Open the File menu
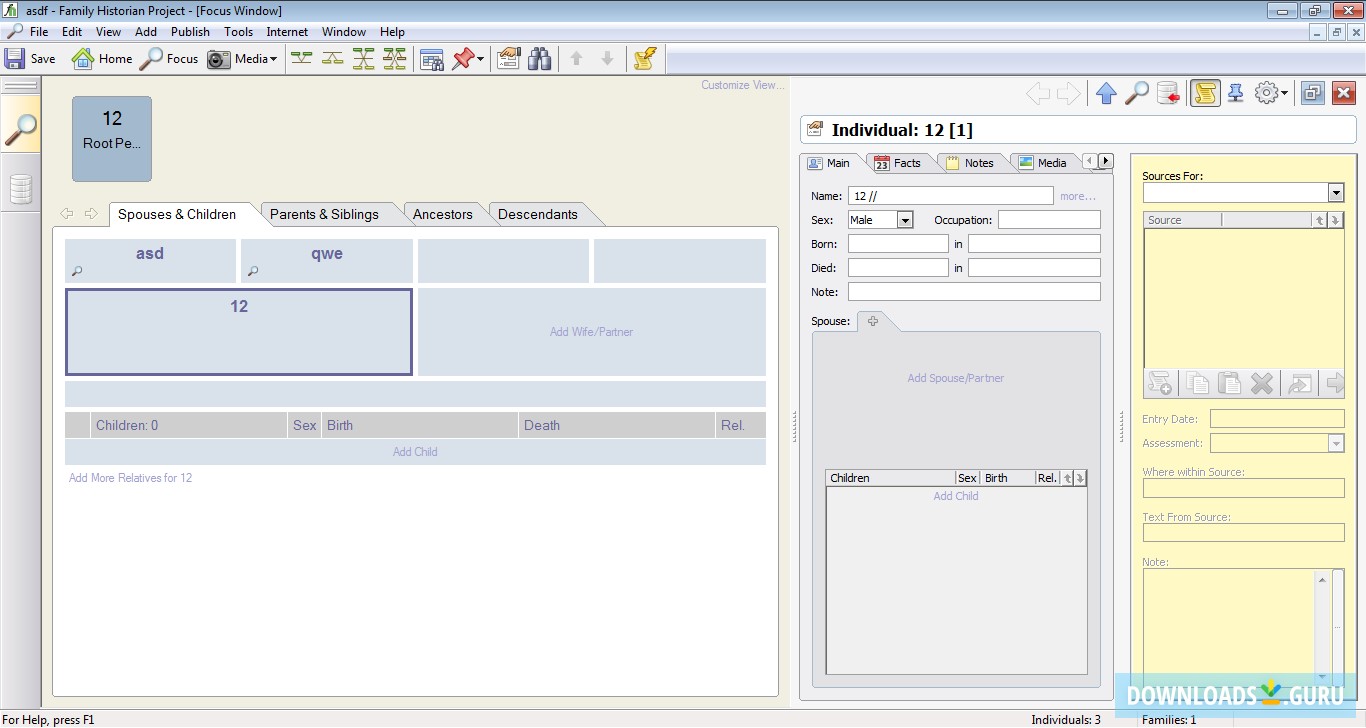The image size is (1366, 728). 39,32
